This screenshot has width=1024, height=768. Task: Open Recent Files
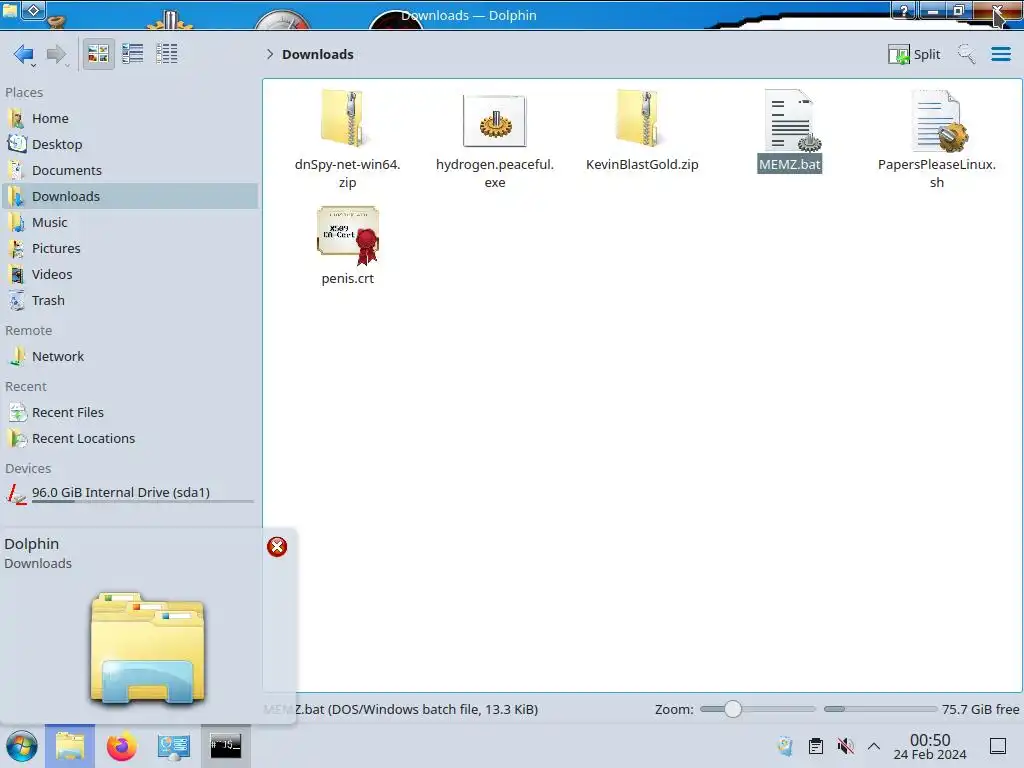[x=130, y=413]
